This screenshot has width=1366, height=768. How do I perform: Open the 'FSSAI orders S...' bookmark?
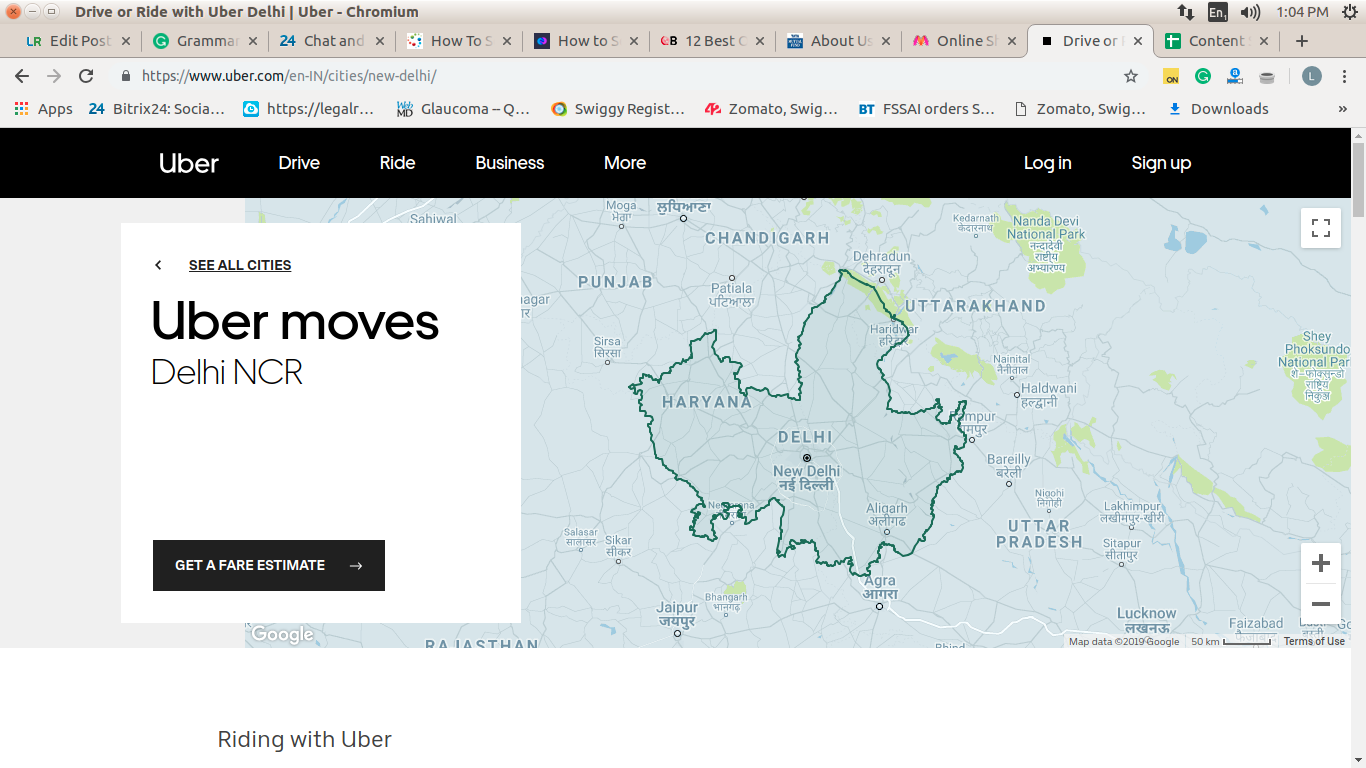pyautogui.click(x=927, y=109)
